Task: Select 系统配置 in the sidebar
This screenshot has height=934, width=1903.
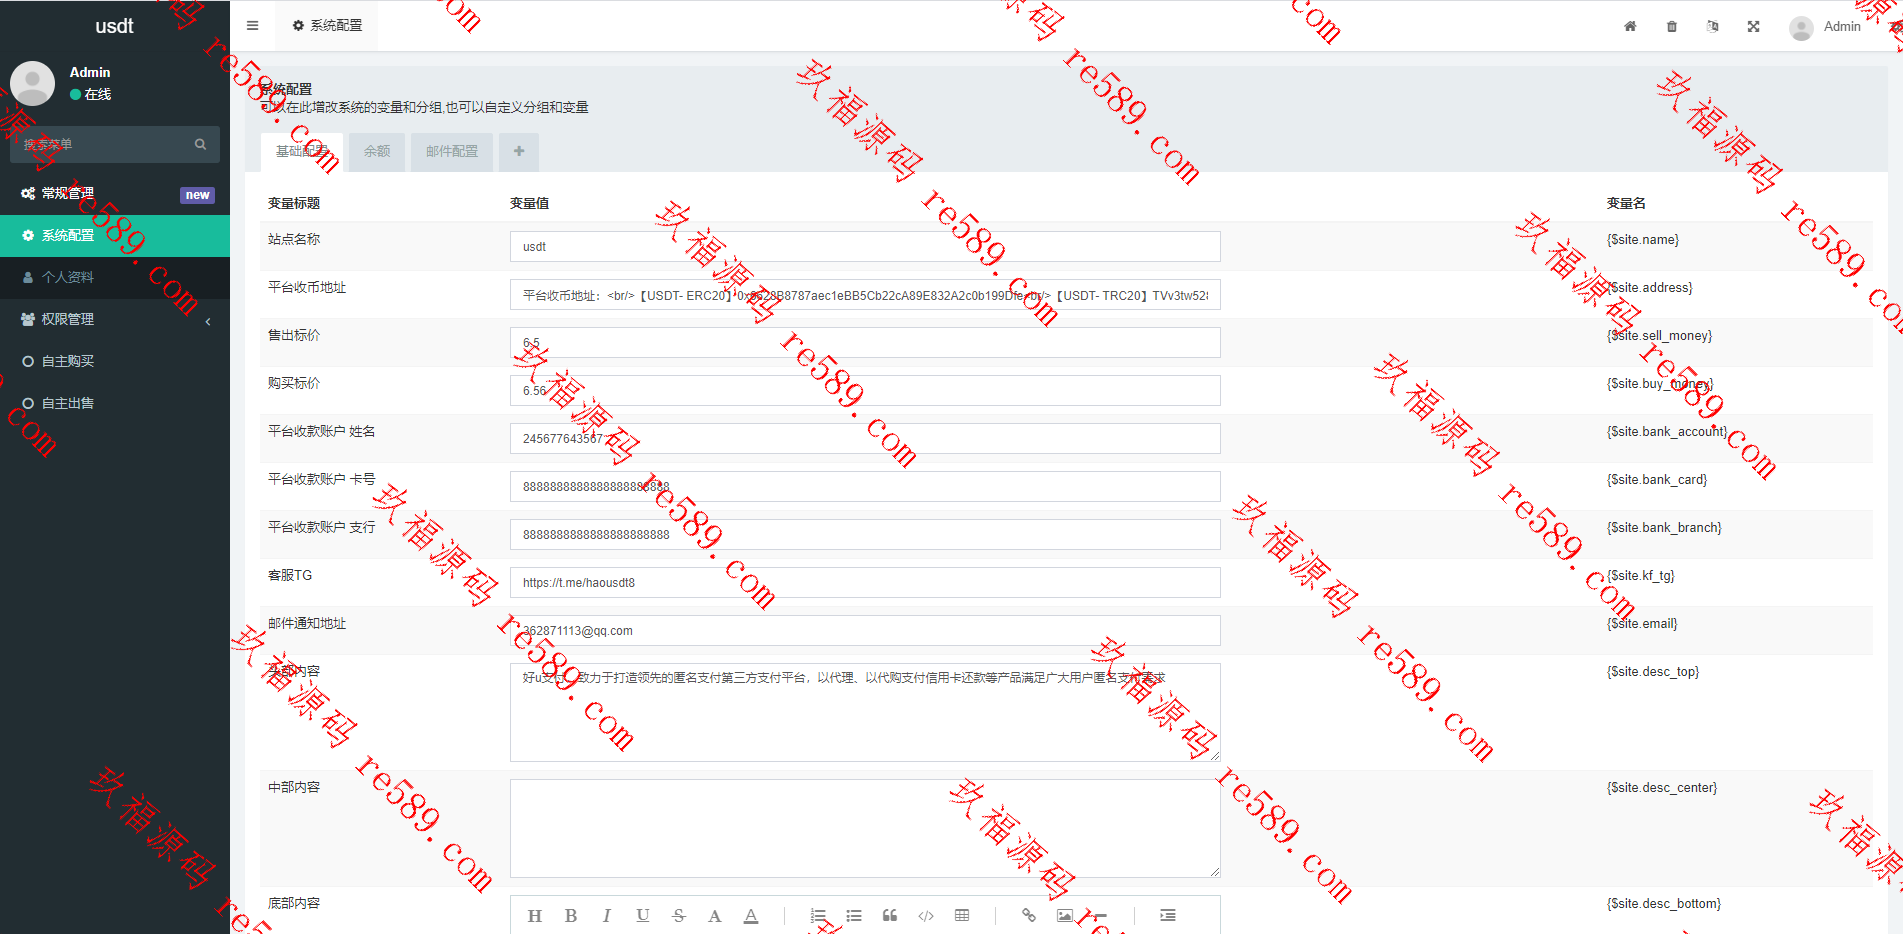Action: click(115, 235)
